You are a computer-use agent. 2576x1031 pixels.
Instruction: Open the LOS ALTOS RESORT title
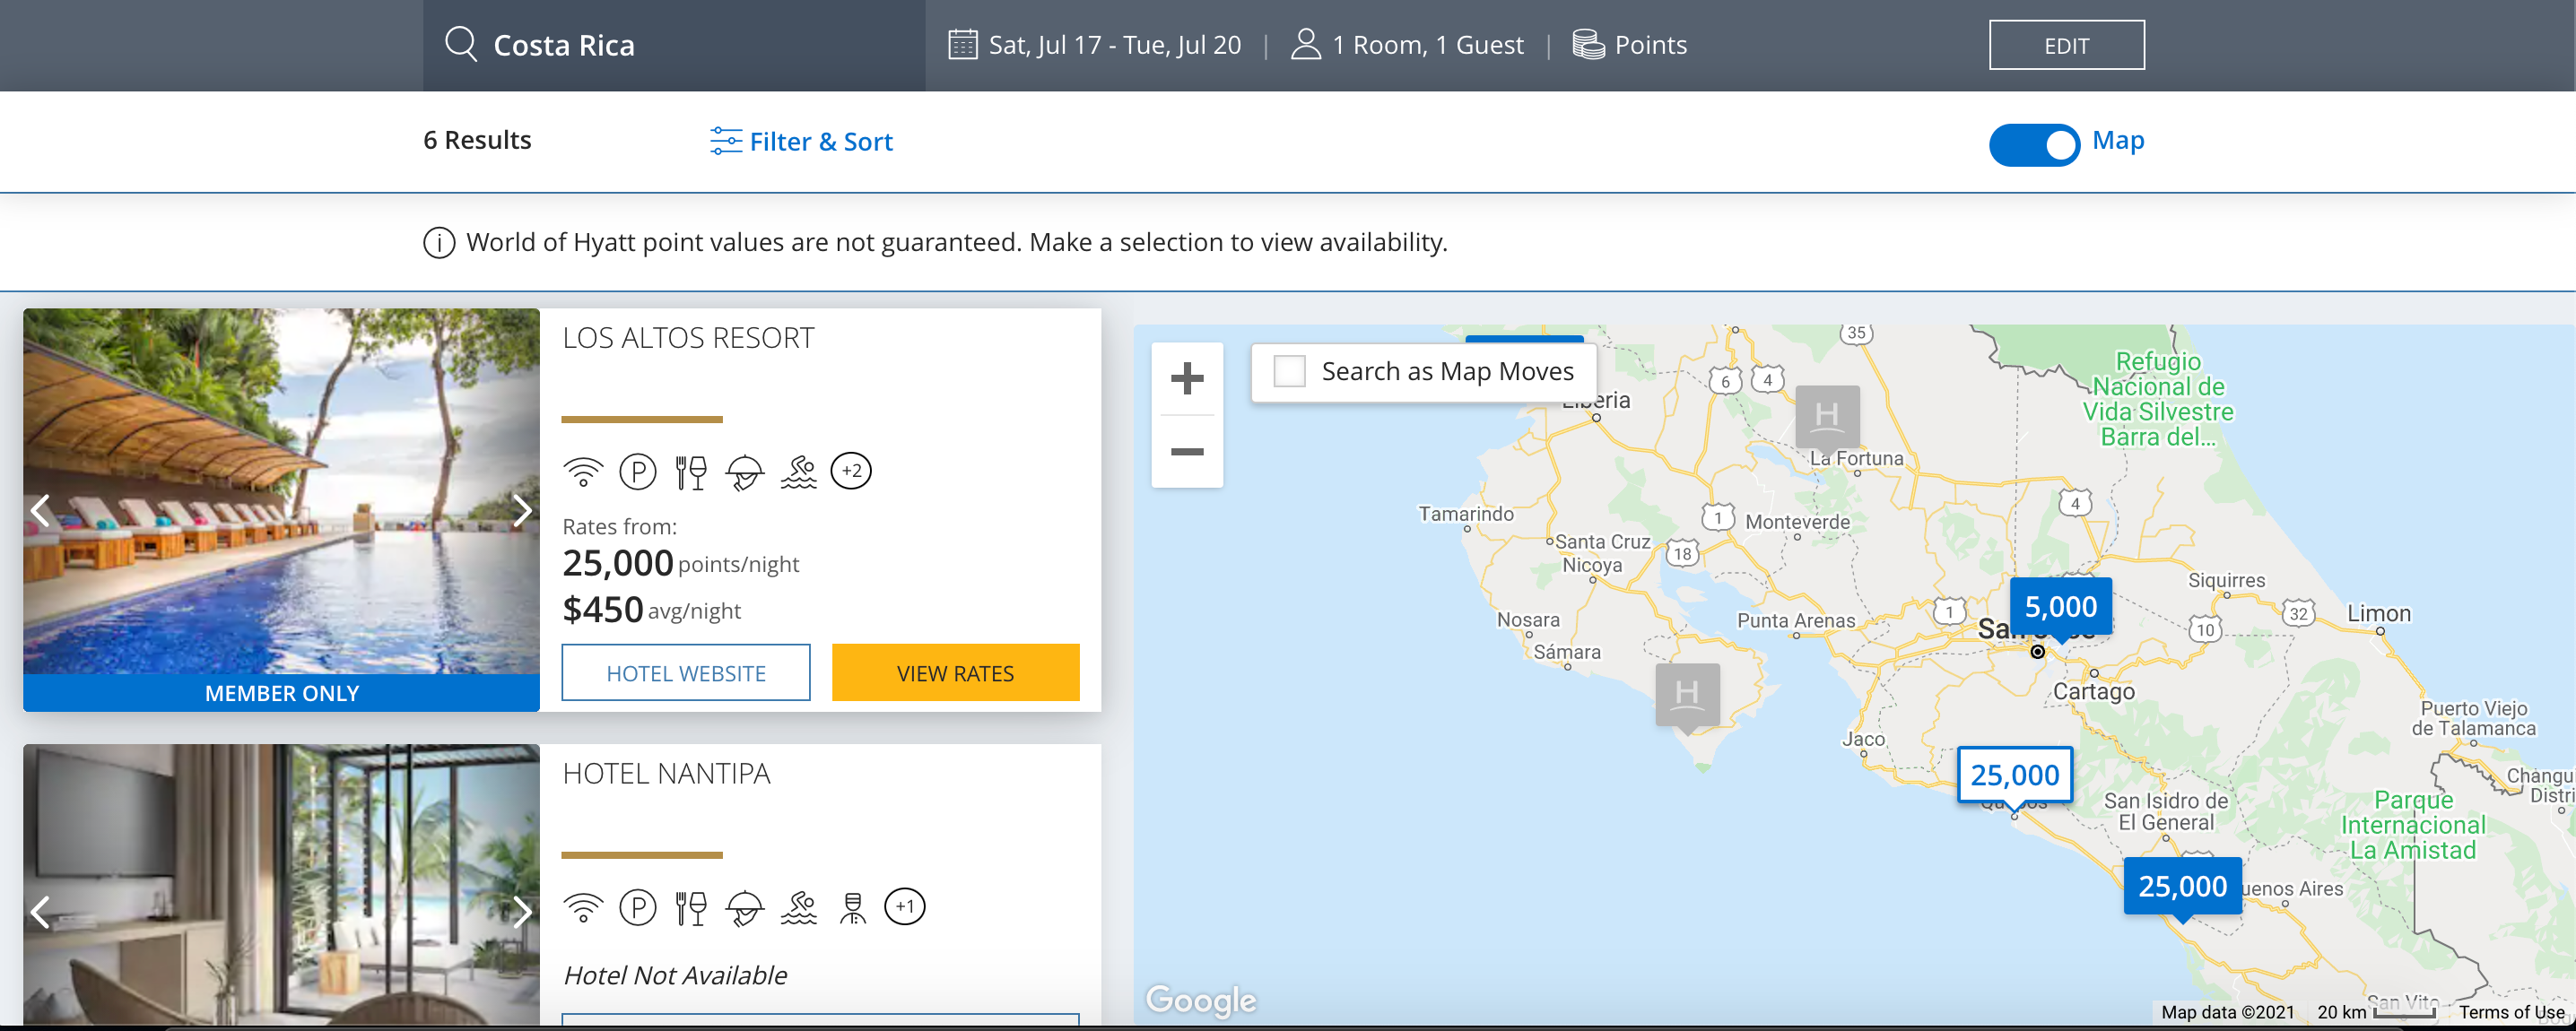point(688,338)
